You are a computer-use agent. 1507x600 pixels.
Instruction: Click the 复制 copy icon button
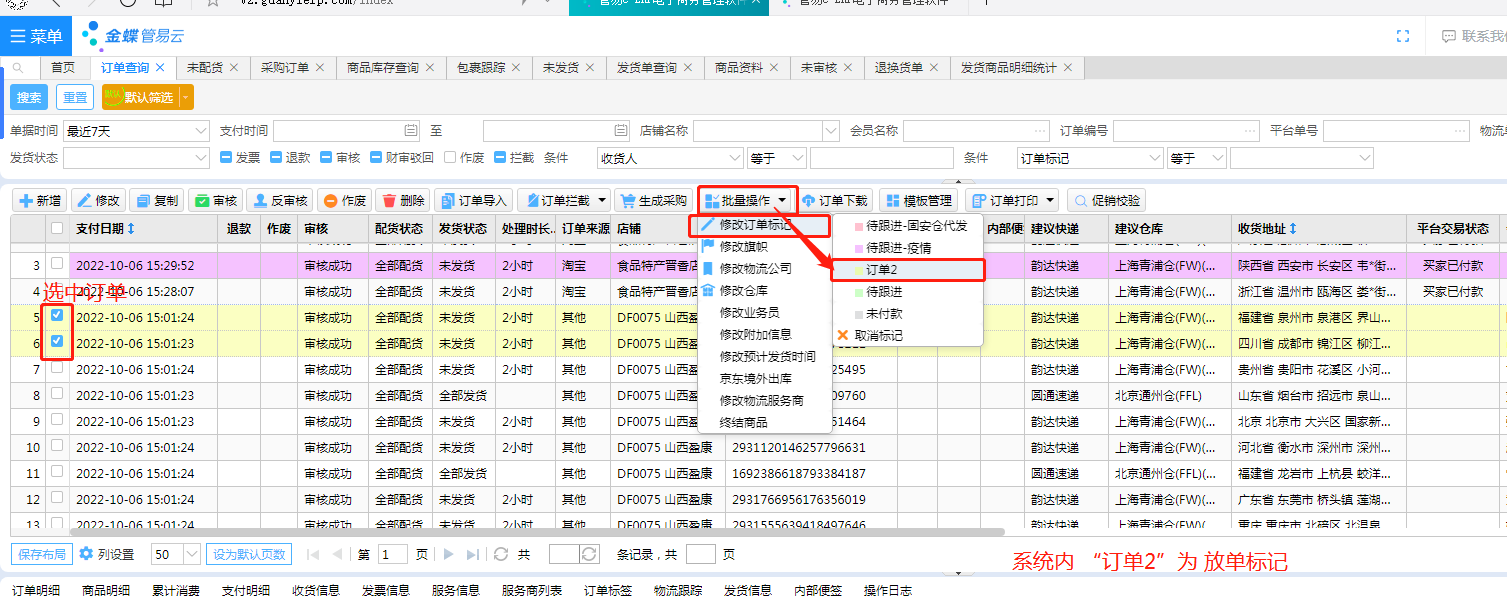(156, 201)
